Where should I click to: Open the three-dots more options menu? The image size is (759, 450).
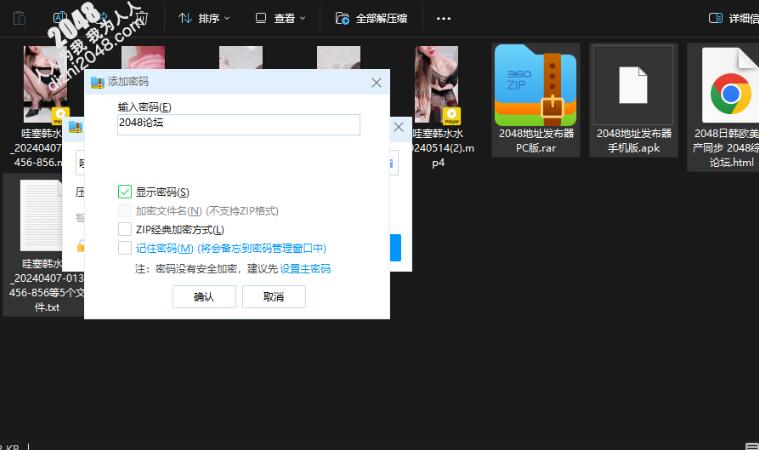[x=444, y=18]
